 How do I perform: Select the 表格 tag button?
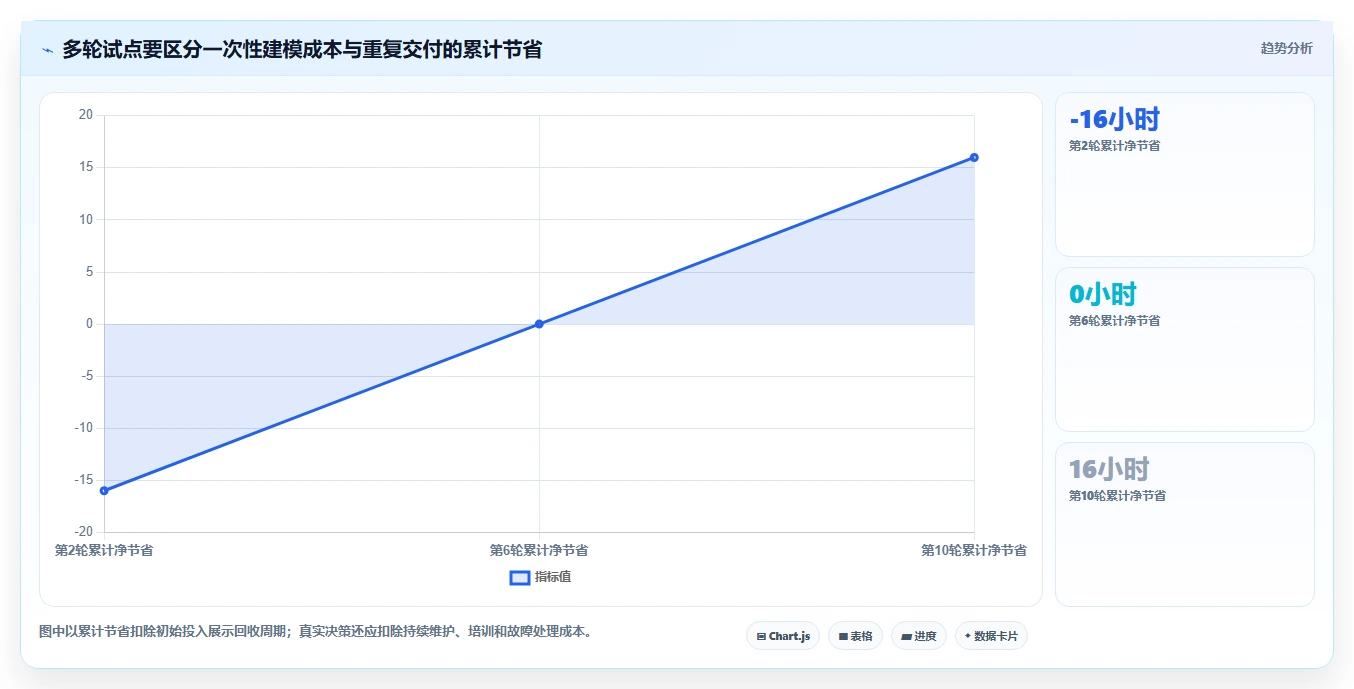coord(855,636)
